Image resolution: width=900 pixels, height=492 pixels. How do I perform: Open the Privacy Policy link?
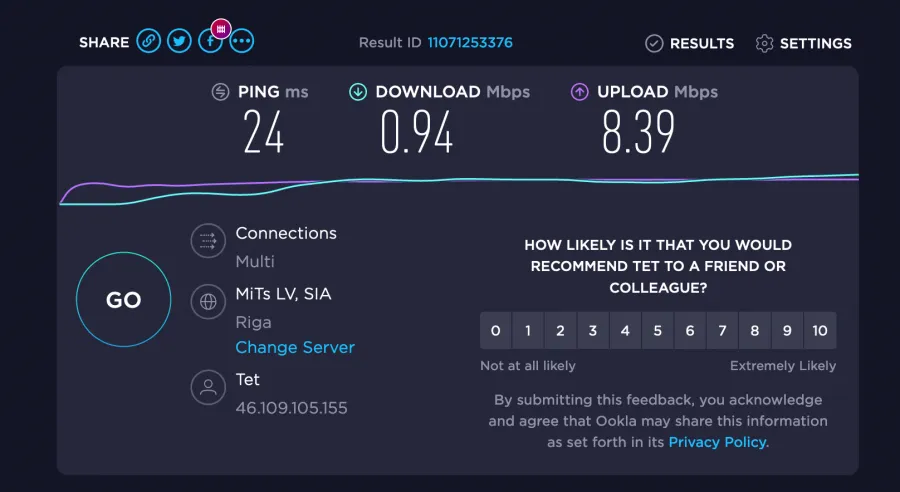717,442
